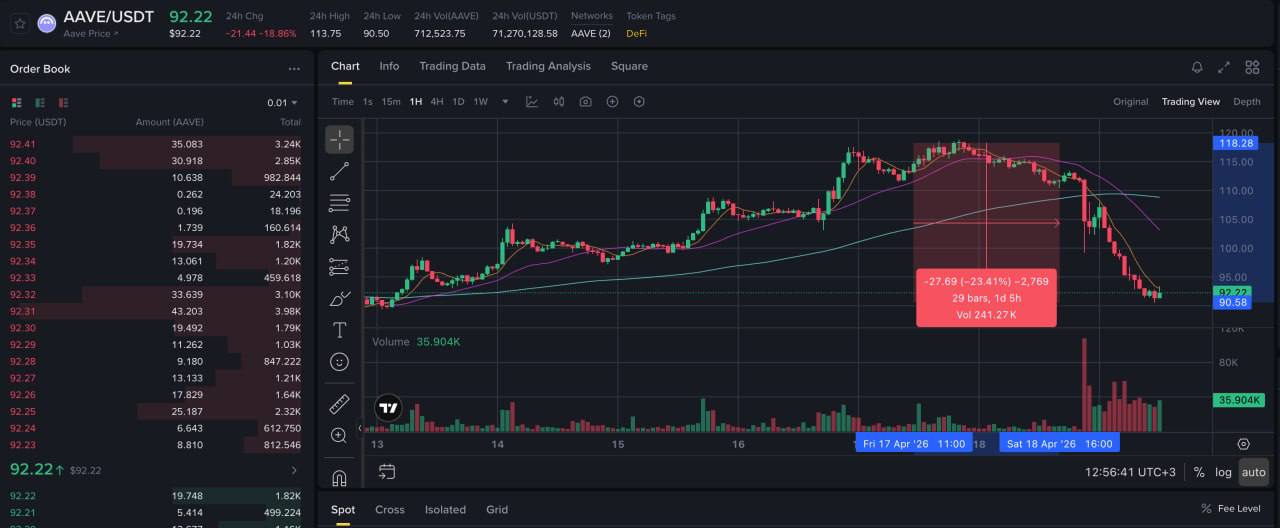The height and width of the screenshot is (528, 1280).
Task: Open the alerts bell icon
Action: (1197, 67)
